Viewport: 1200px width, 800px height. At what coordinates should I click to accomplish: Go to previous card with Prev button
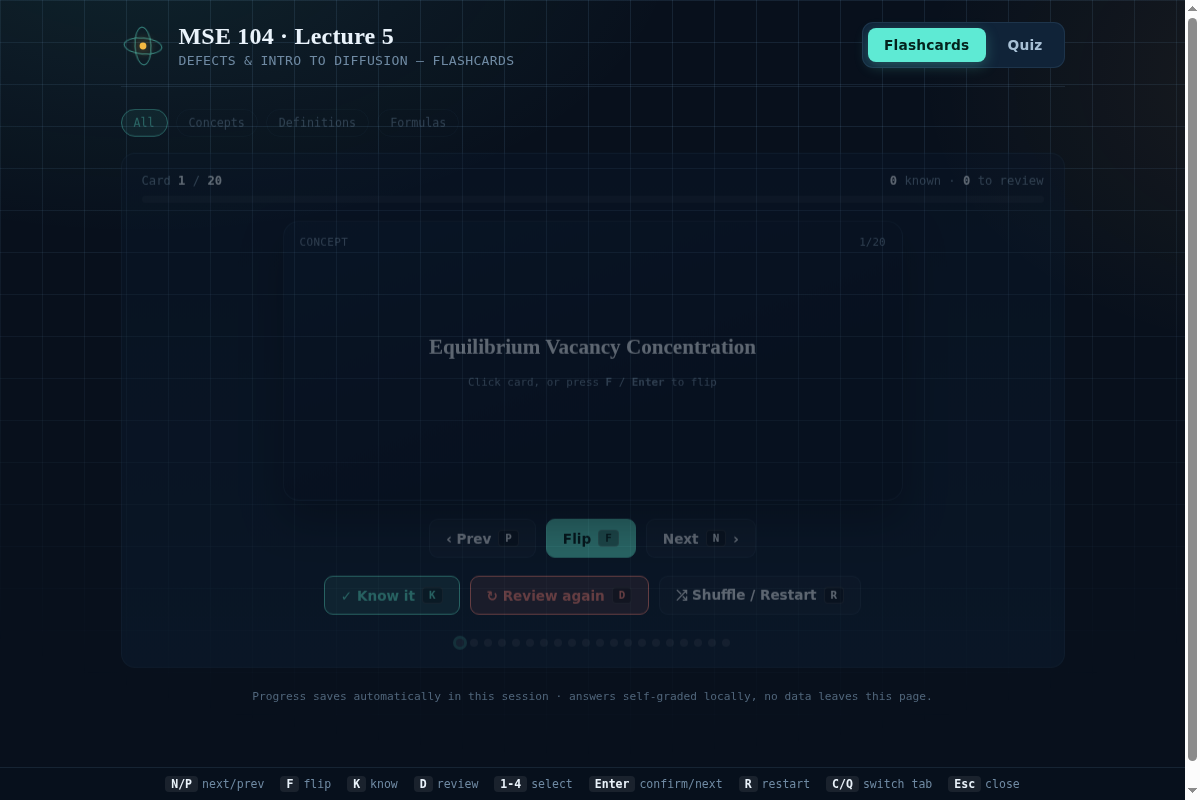click(x=482, y=538)
